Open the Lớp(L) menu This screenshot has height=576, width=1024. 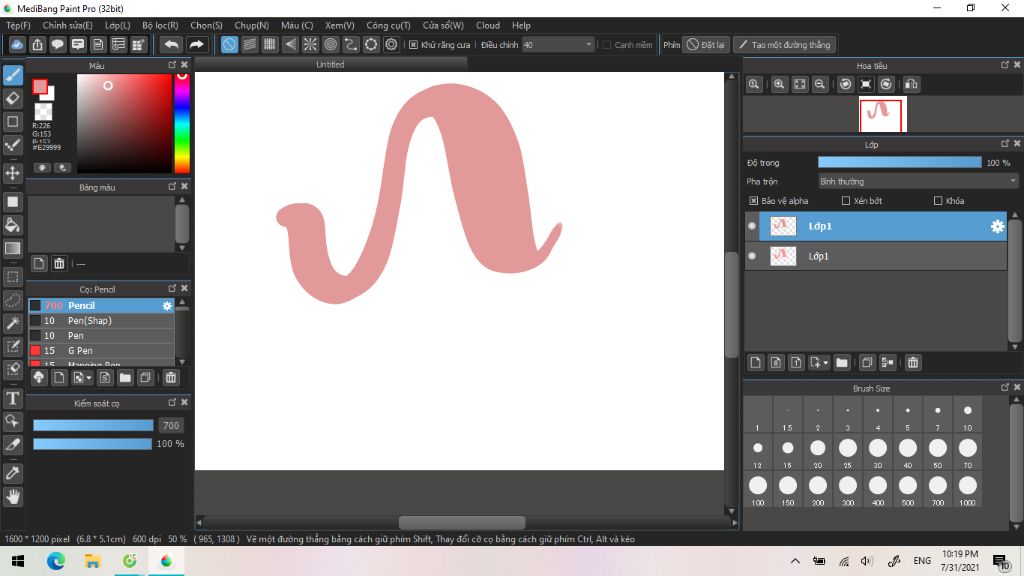click(x=118, y=25)
